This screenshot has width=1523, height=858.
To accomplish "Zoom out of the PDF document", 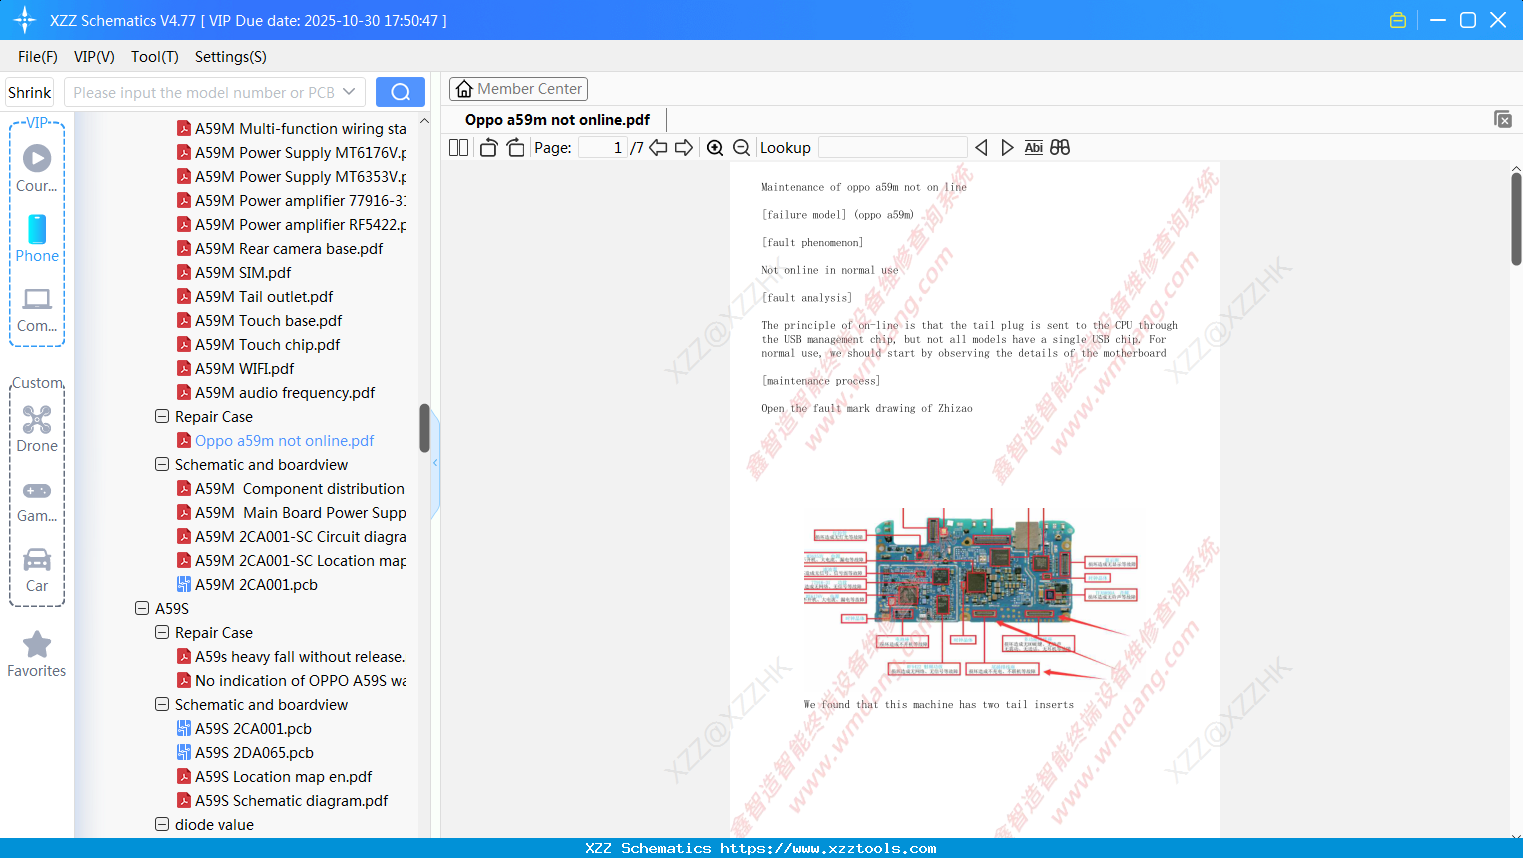I will tap(742, 148).
